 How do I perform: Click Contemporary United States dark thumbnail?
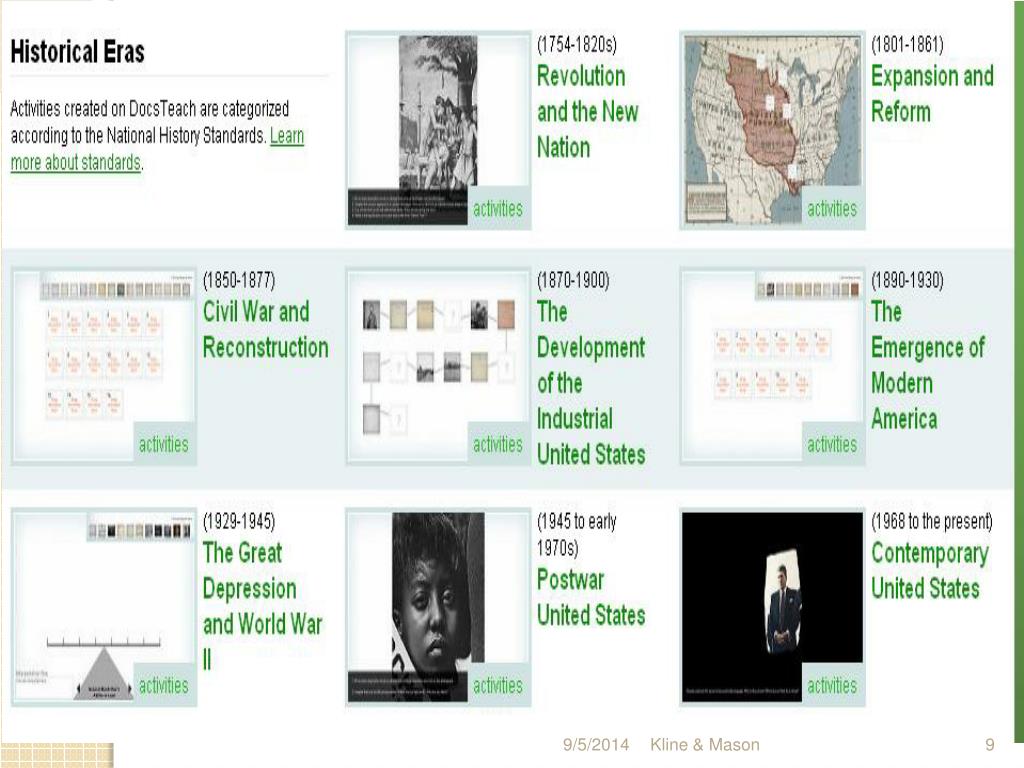click(773, 607)
